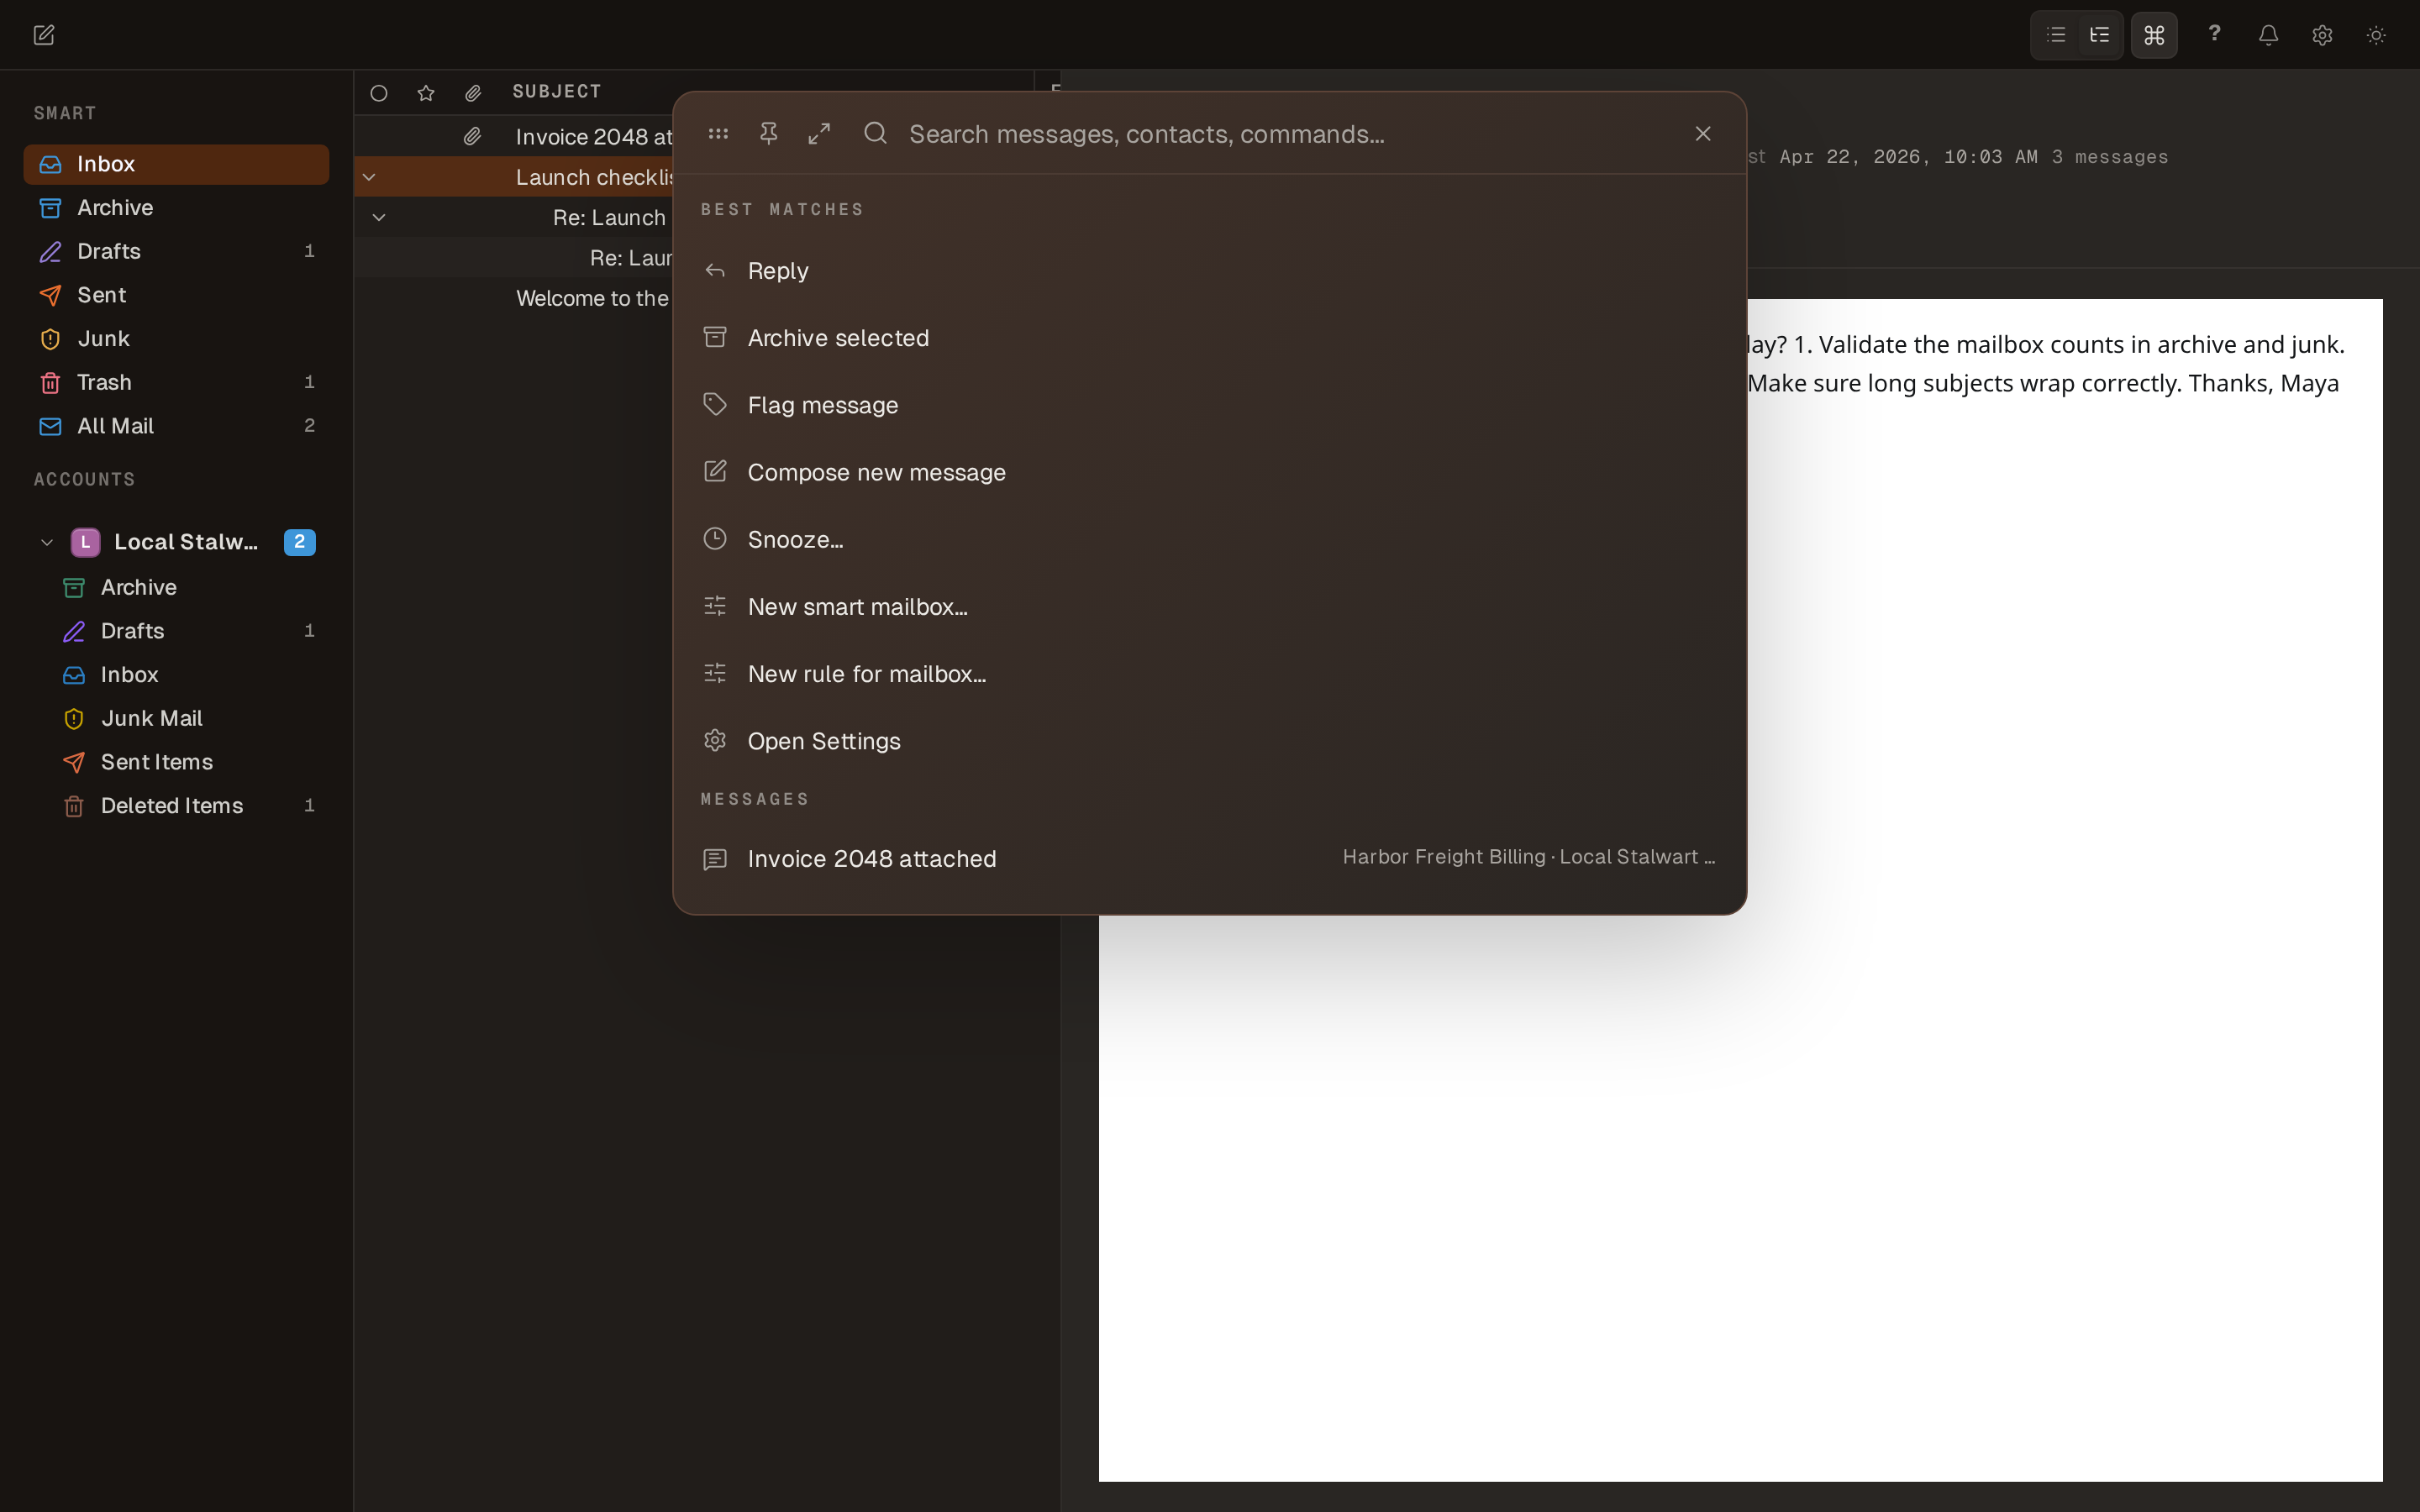Toggle light/dark theme sun icon
Screen dimensions: 2420x1512
(2376, 35)
